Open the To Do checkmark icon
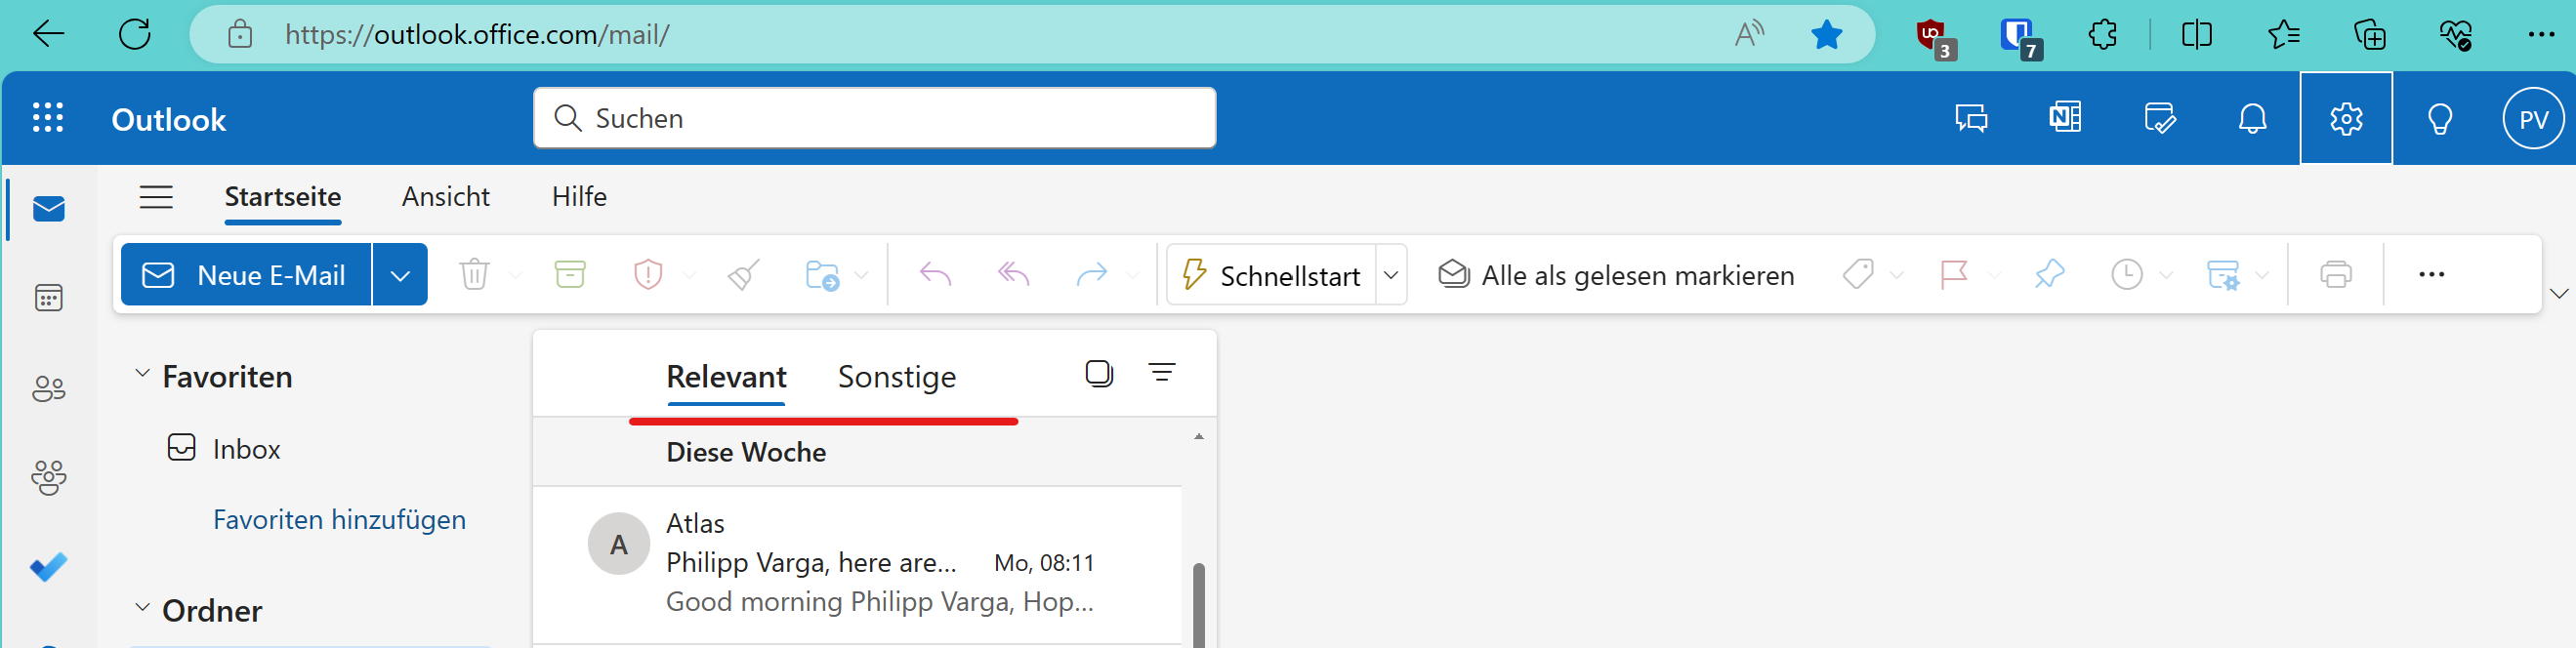2576x648 pixels. coord(48,567)
